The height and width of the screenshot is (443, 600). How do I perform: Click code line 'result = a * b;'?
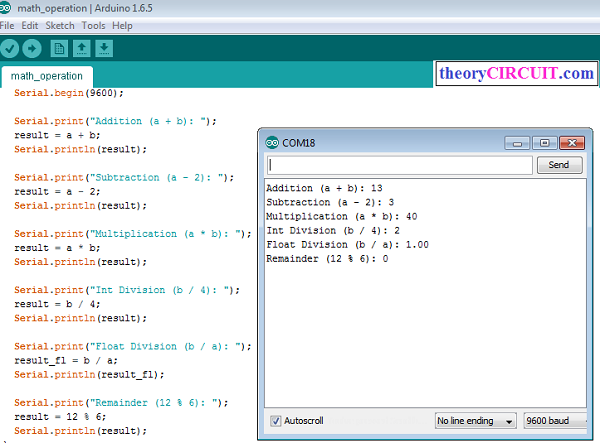tap(57, 248)
